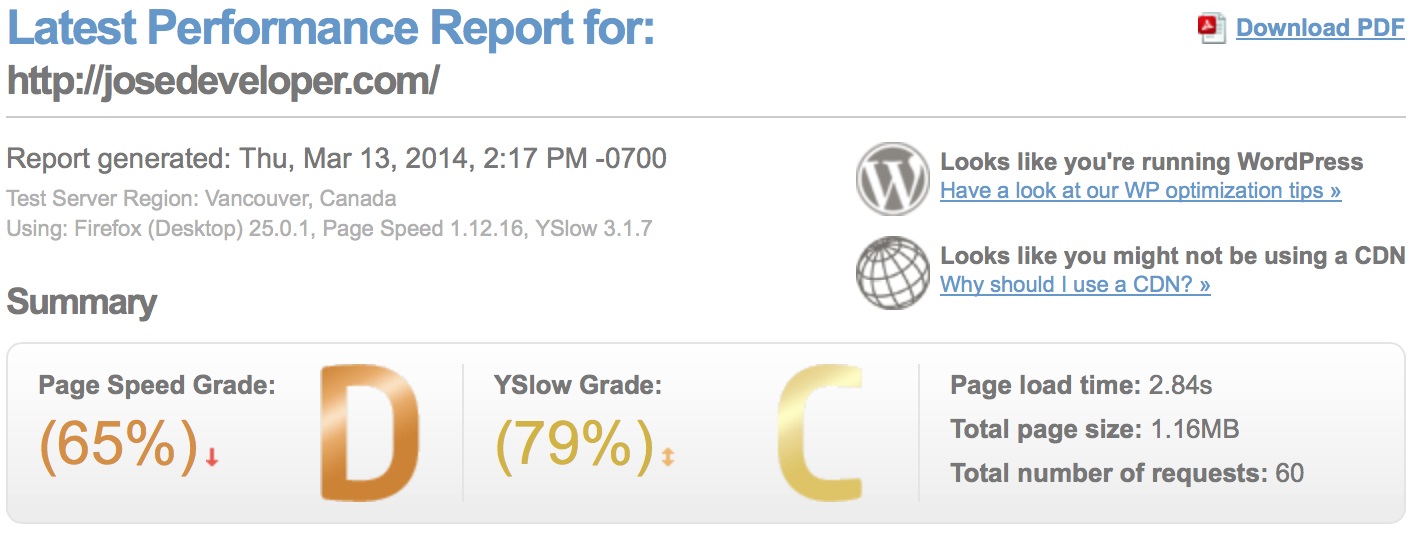The height and width of the screenshot is (534, 1420).
Task: Click the large C grade icon
Action: [820, 433]
